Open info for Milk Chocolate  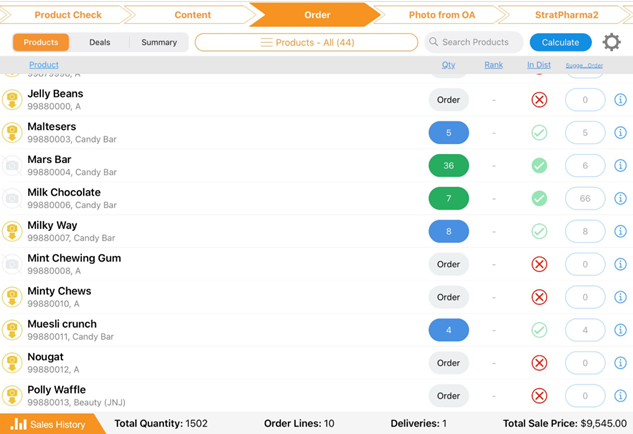tap(620, 198)
